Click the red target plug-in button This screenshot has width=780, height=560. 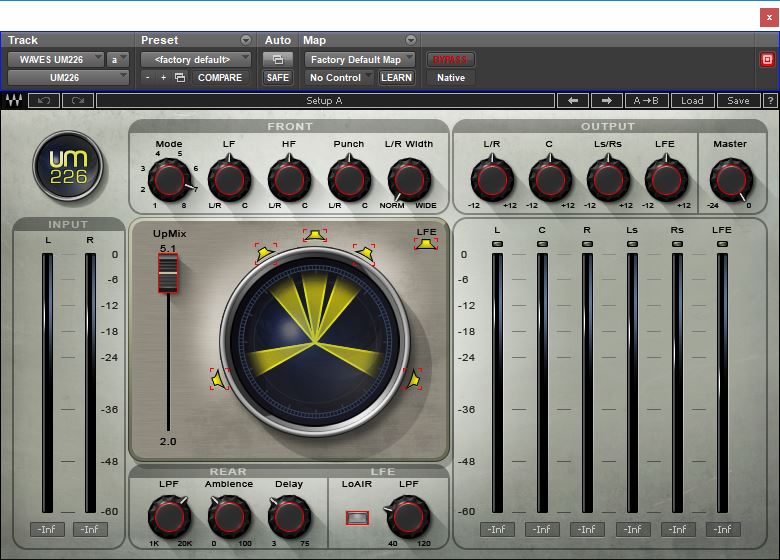(x=768, y=60)
